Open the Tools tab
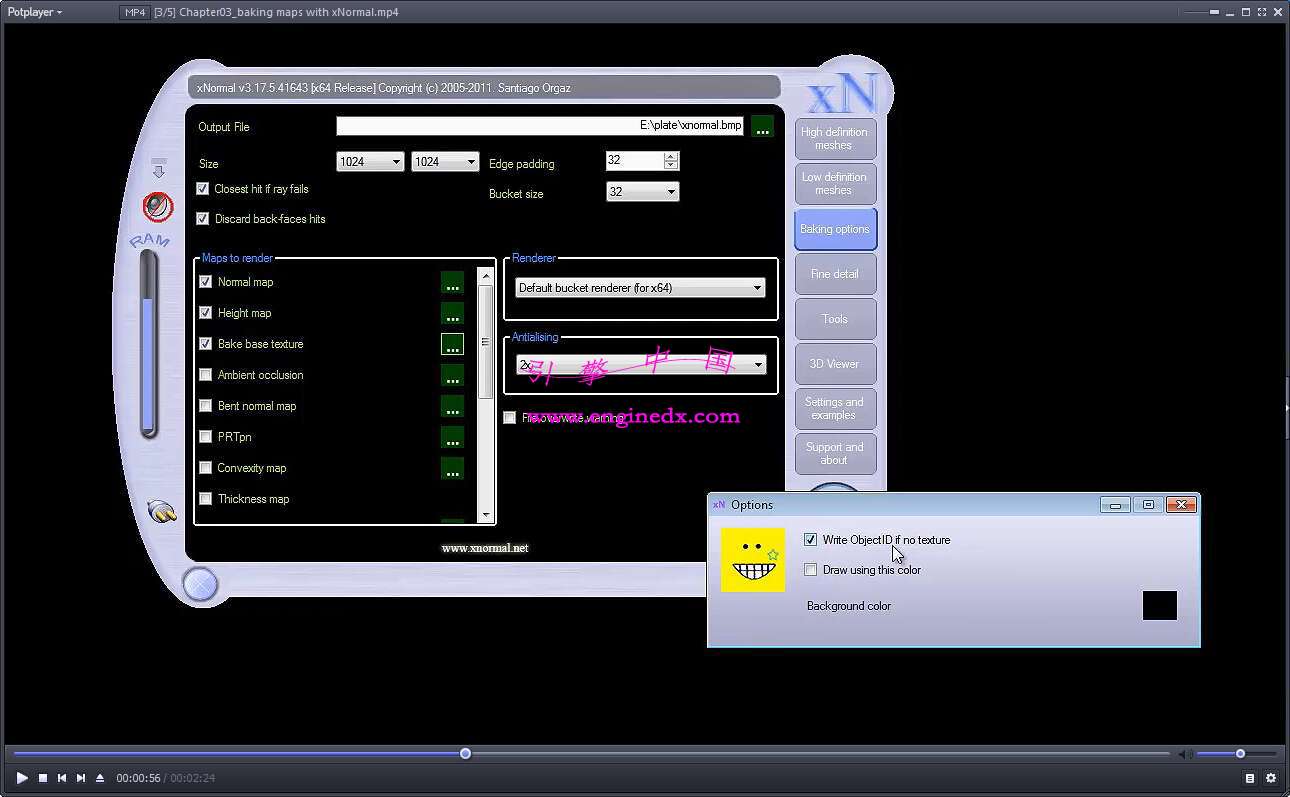Viewport: 1290px width, 797px height. tap(835, 319)
